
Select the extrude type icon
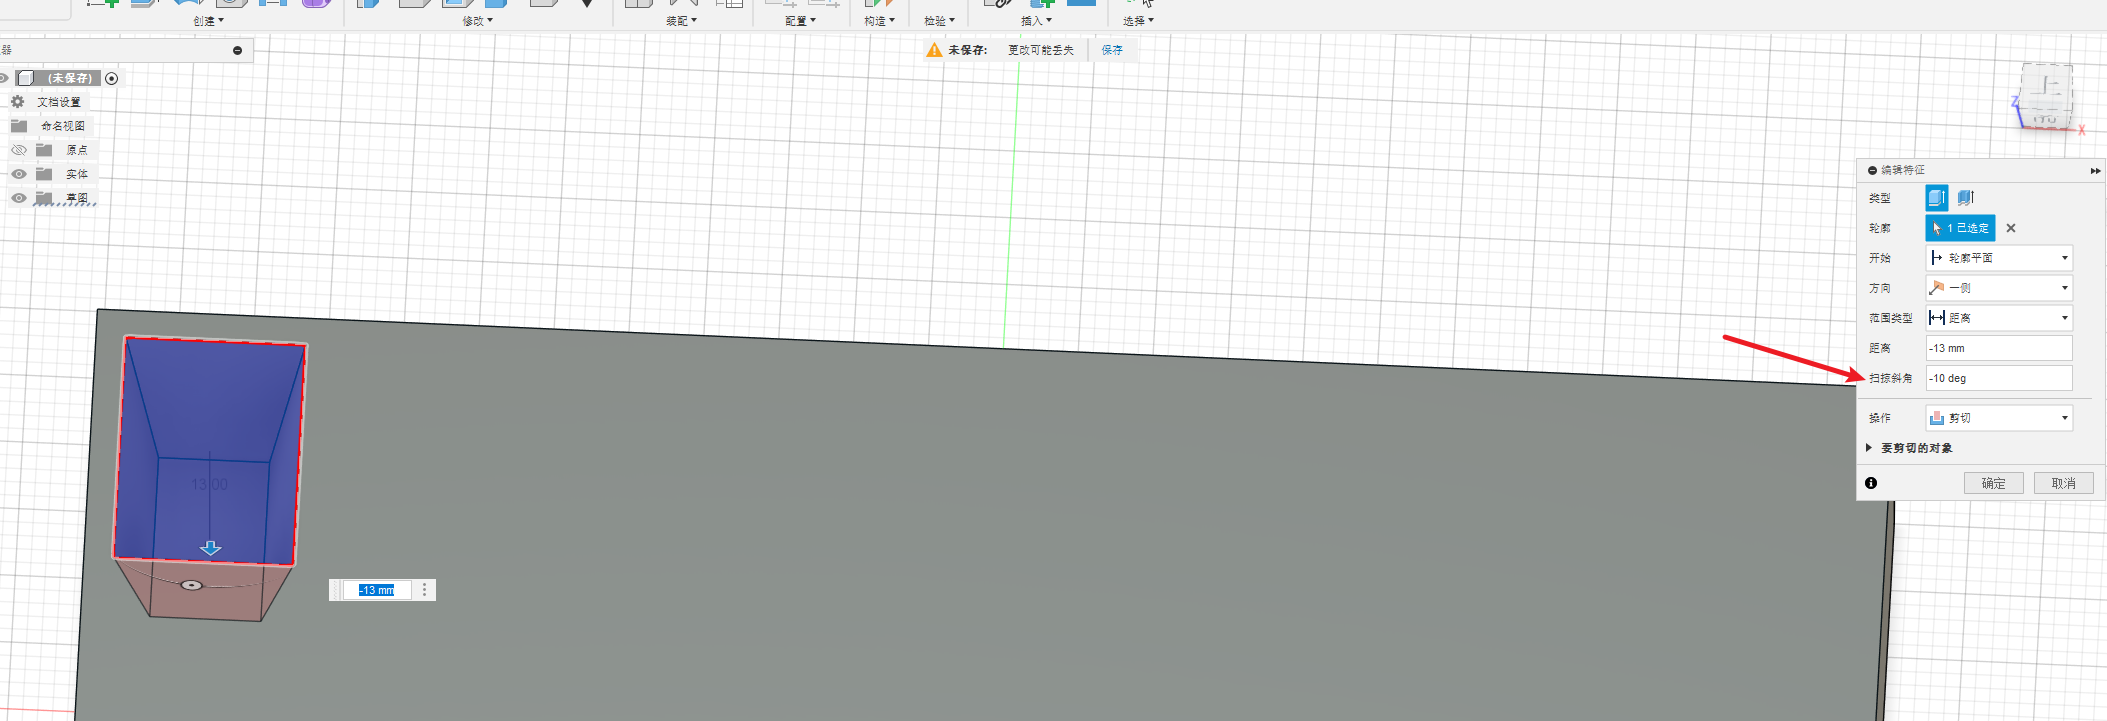(1936, 198)
